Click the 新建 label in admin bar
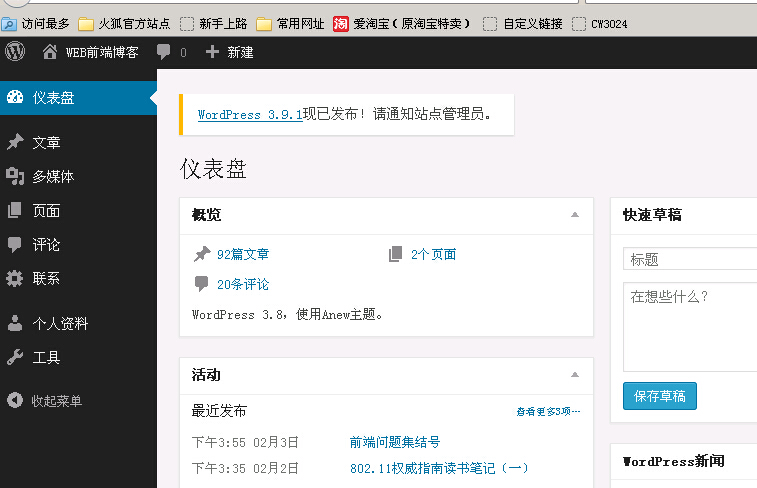757x488 pixels. pos(240,52)
